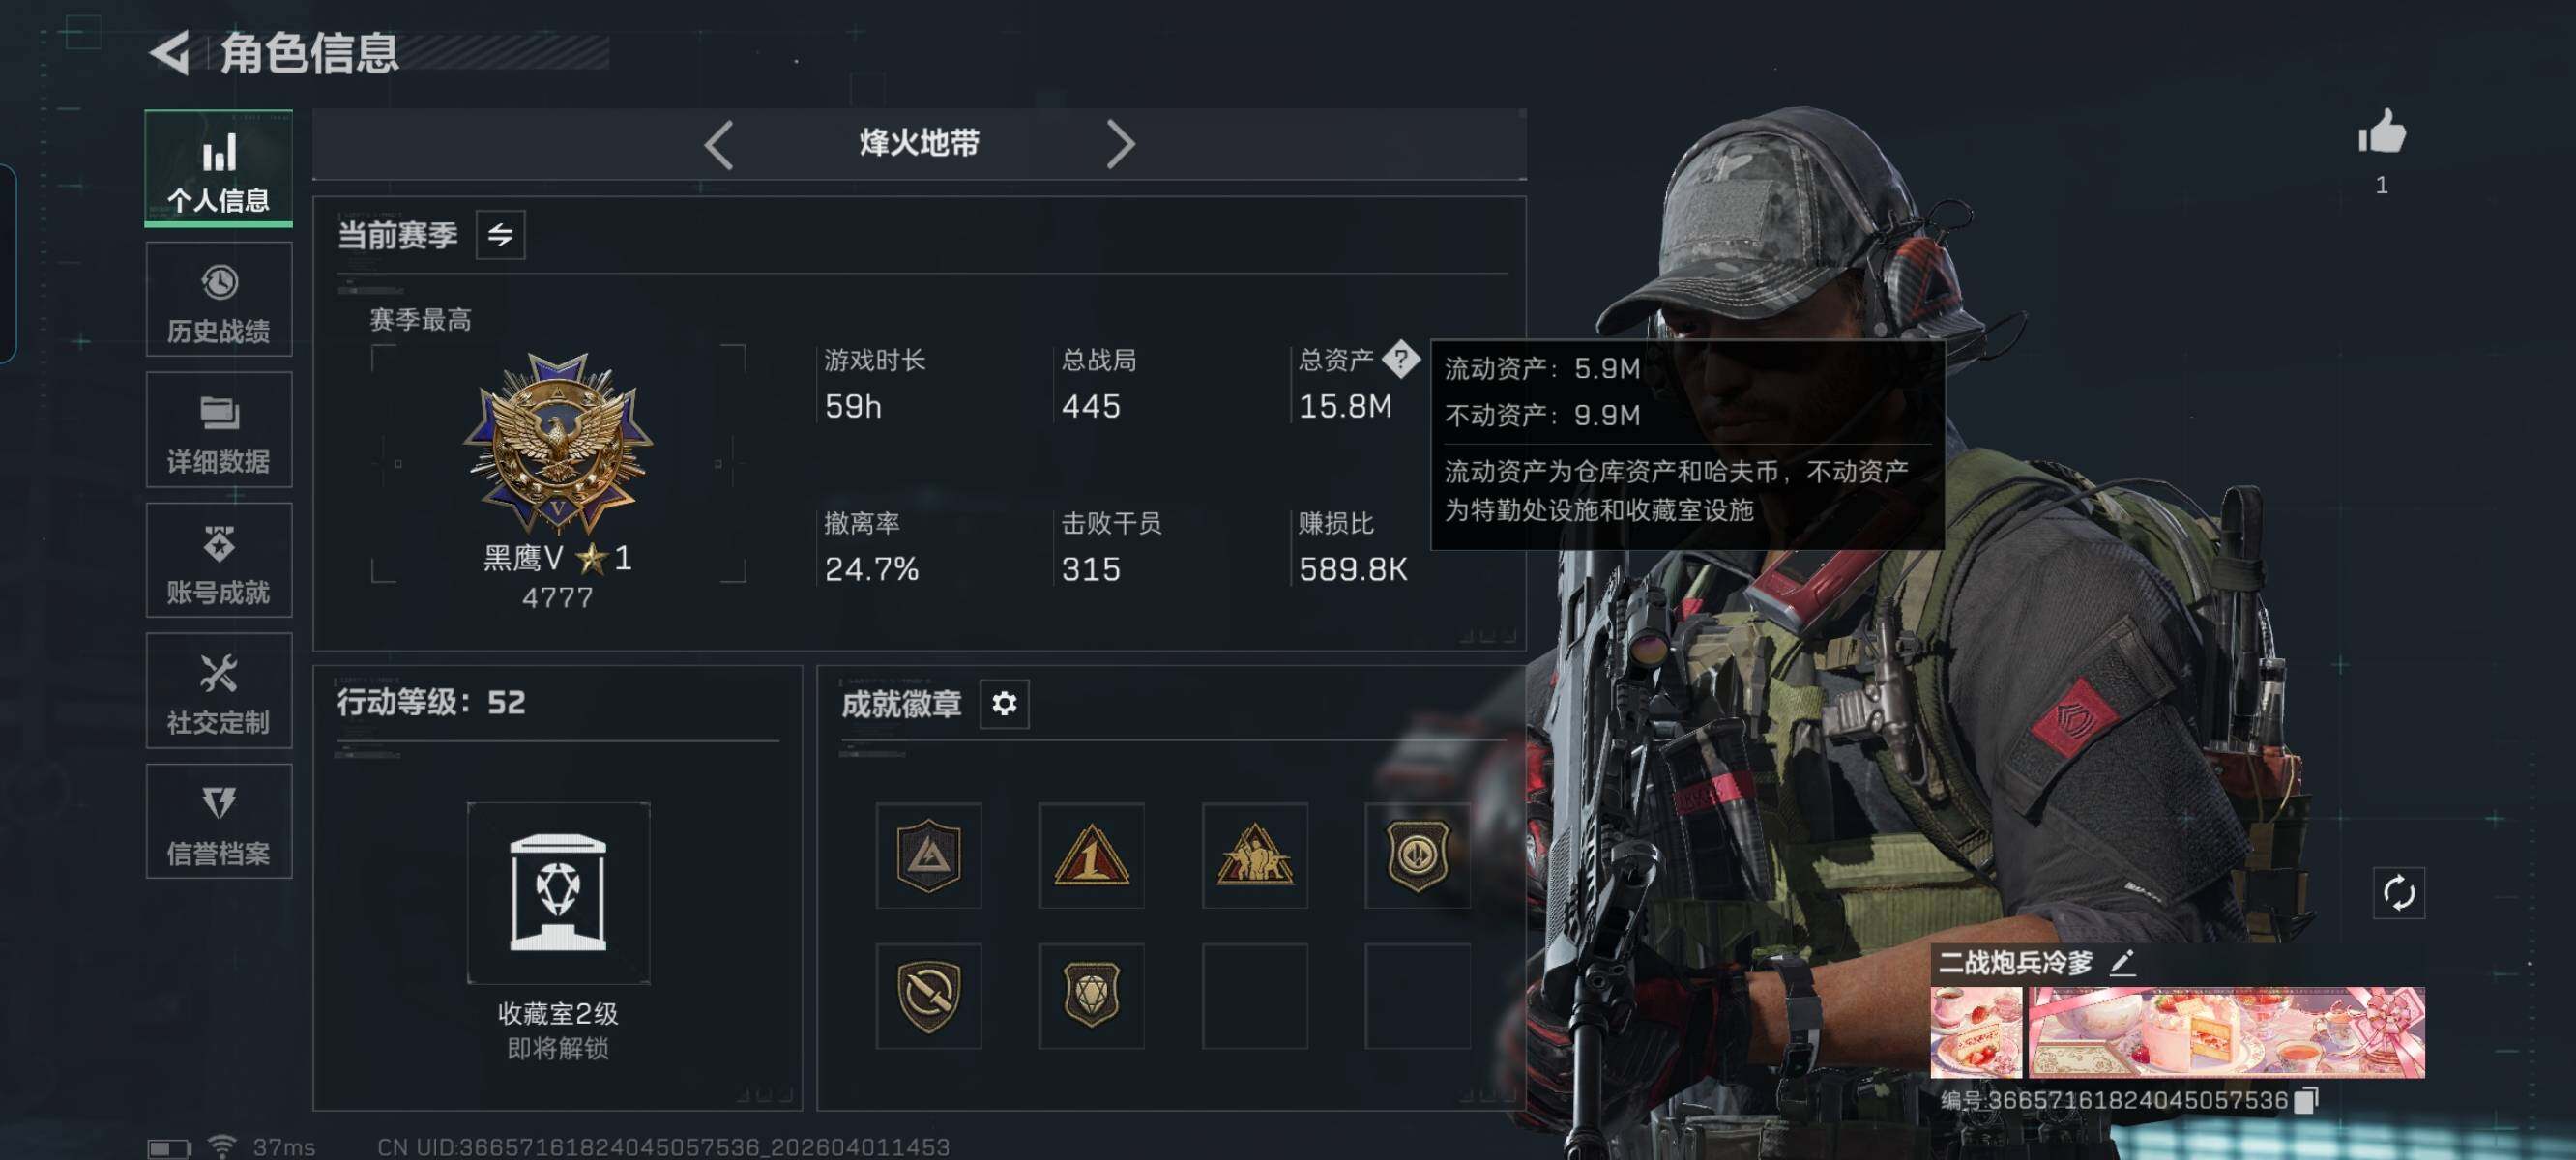Switch to next mode with right chevron
Screen dimensions: 2576x1160
tap(1120, 145)
